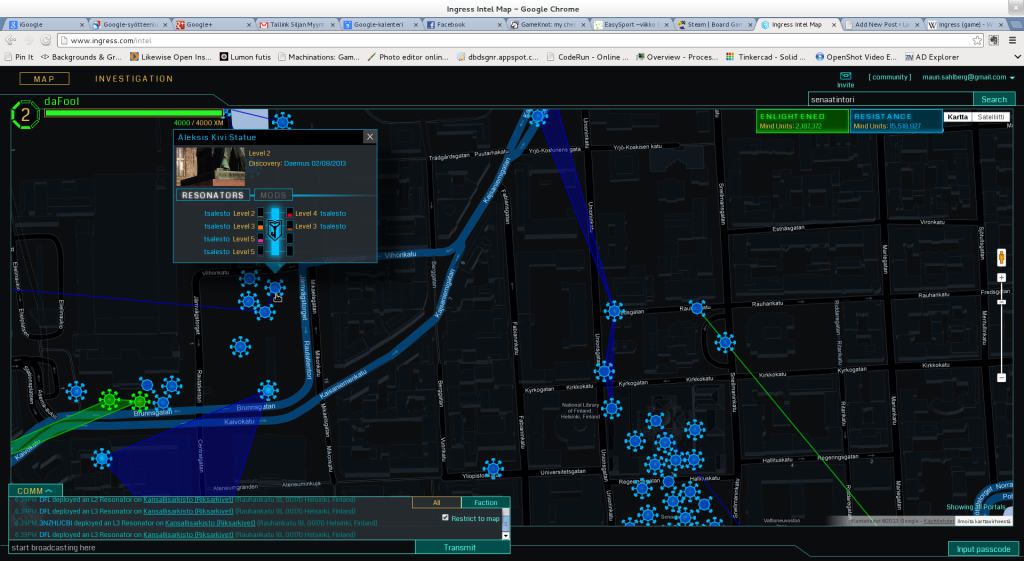Show All messages in COMM

(436, 502)
